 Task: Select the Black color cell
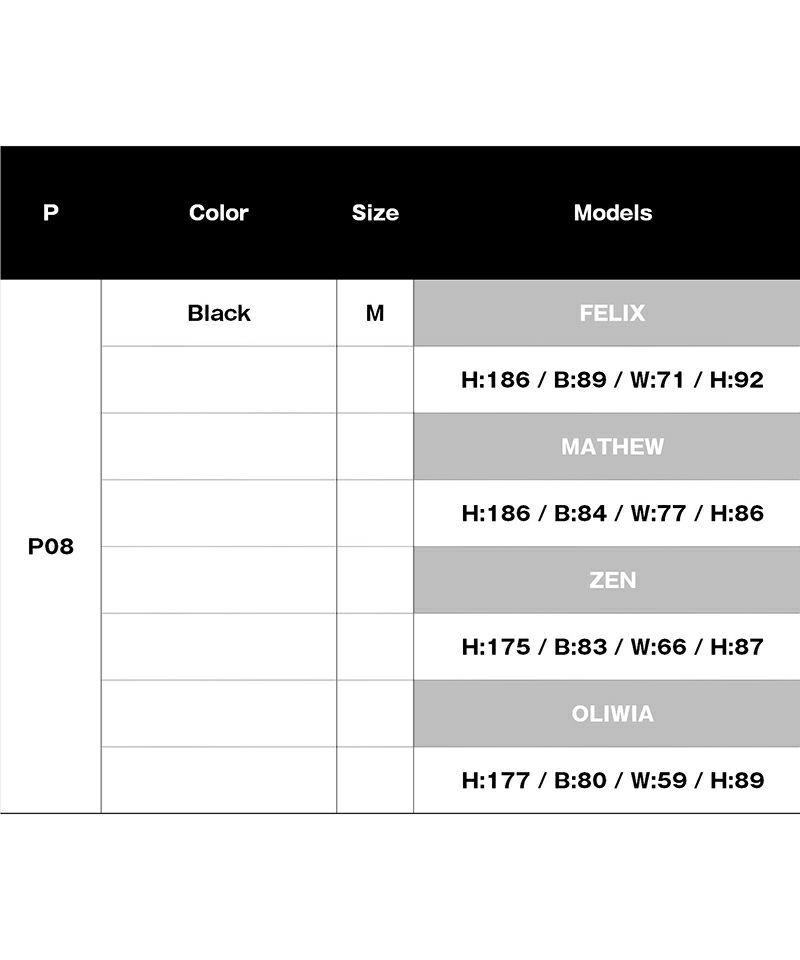[x=218, y=313]
